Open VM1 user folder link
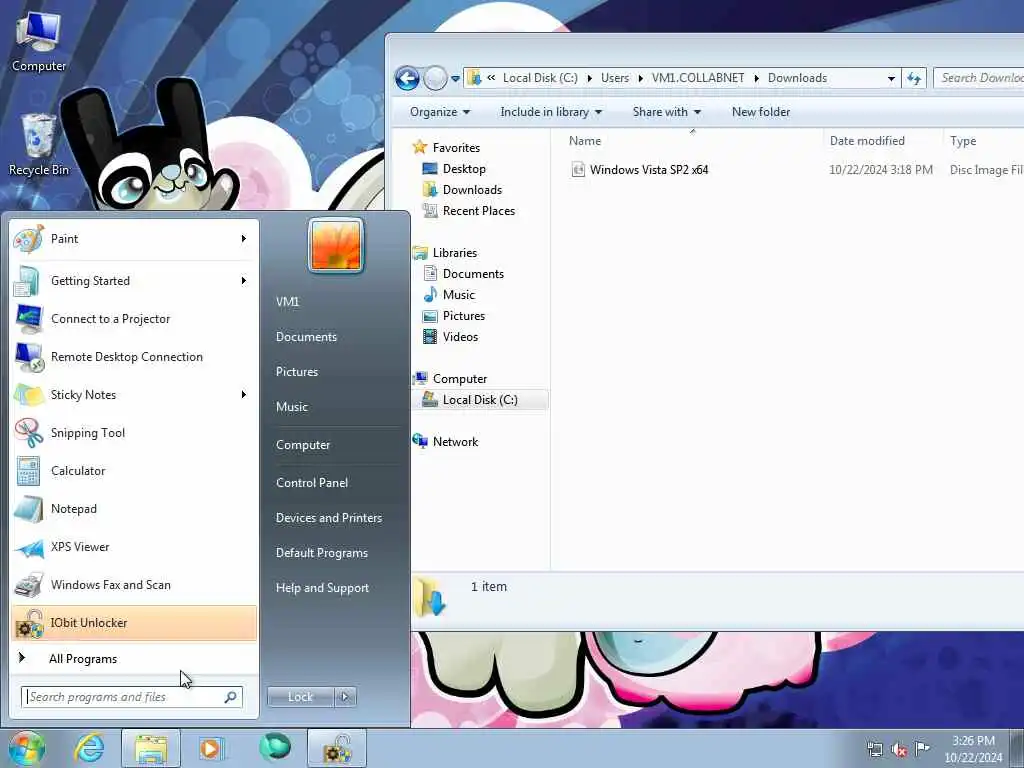 287,302
